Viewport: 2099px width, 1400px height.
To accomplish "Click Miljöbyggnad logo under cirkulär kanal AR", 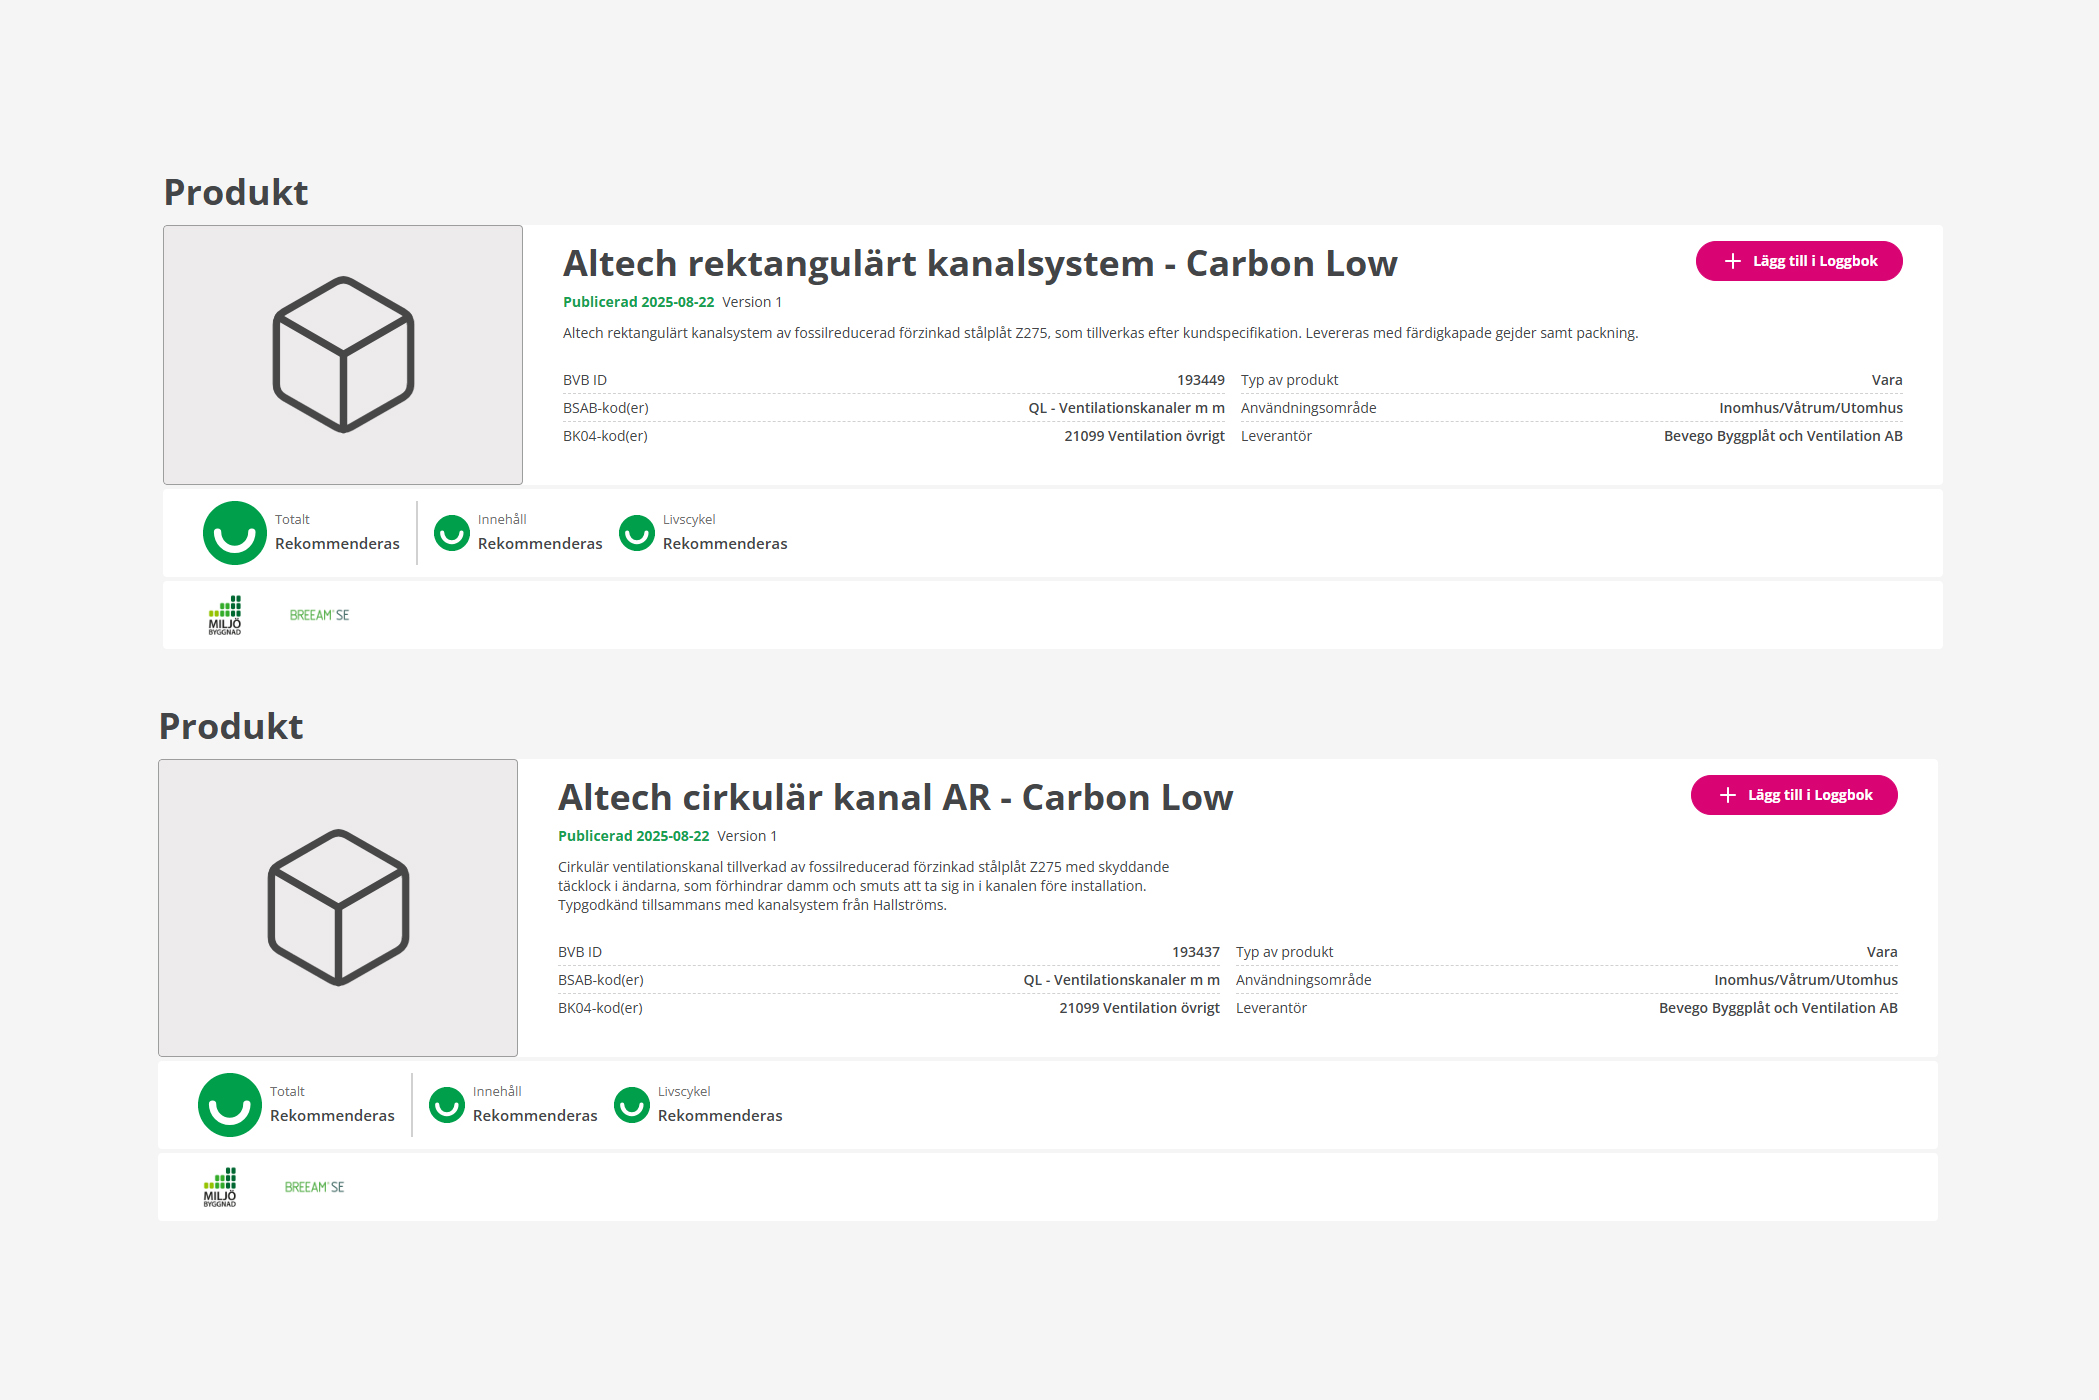I will pos(220,1187).
